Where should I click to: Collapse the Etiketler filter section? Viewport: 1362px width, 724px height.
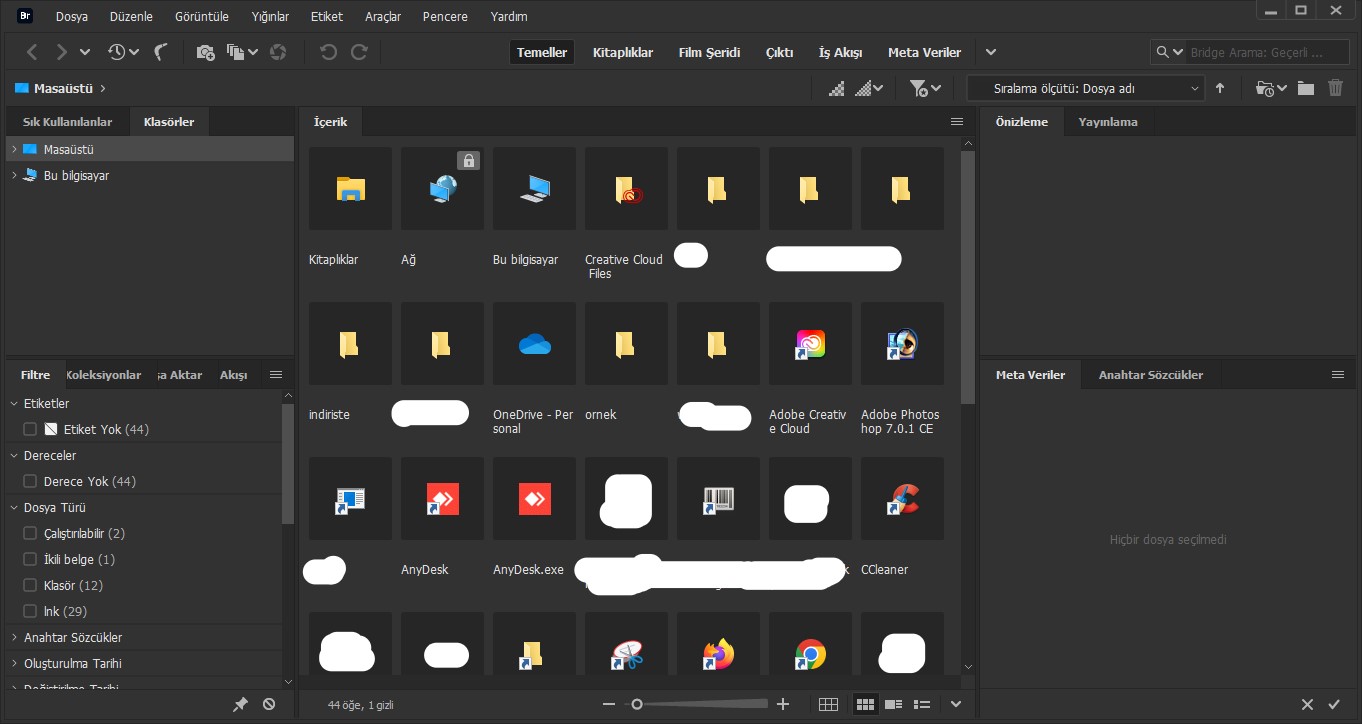coord(14,403)
